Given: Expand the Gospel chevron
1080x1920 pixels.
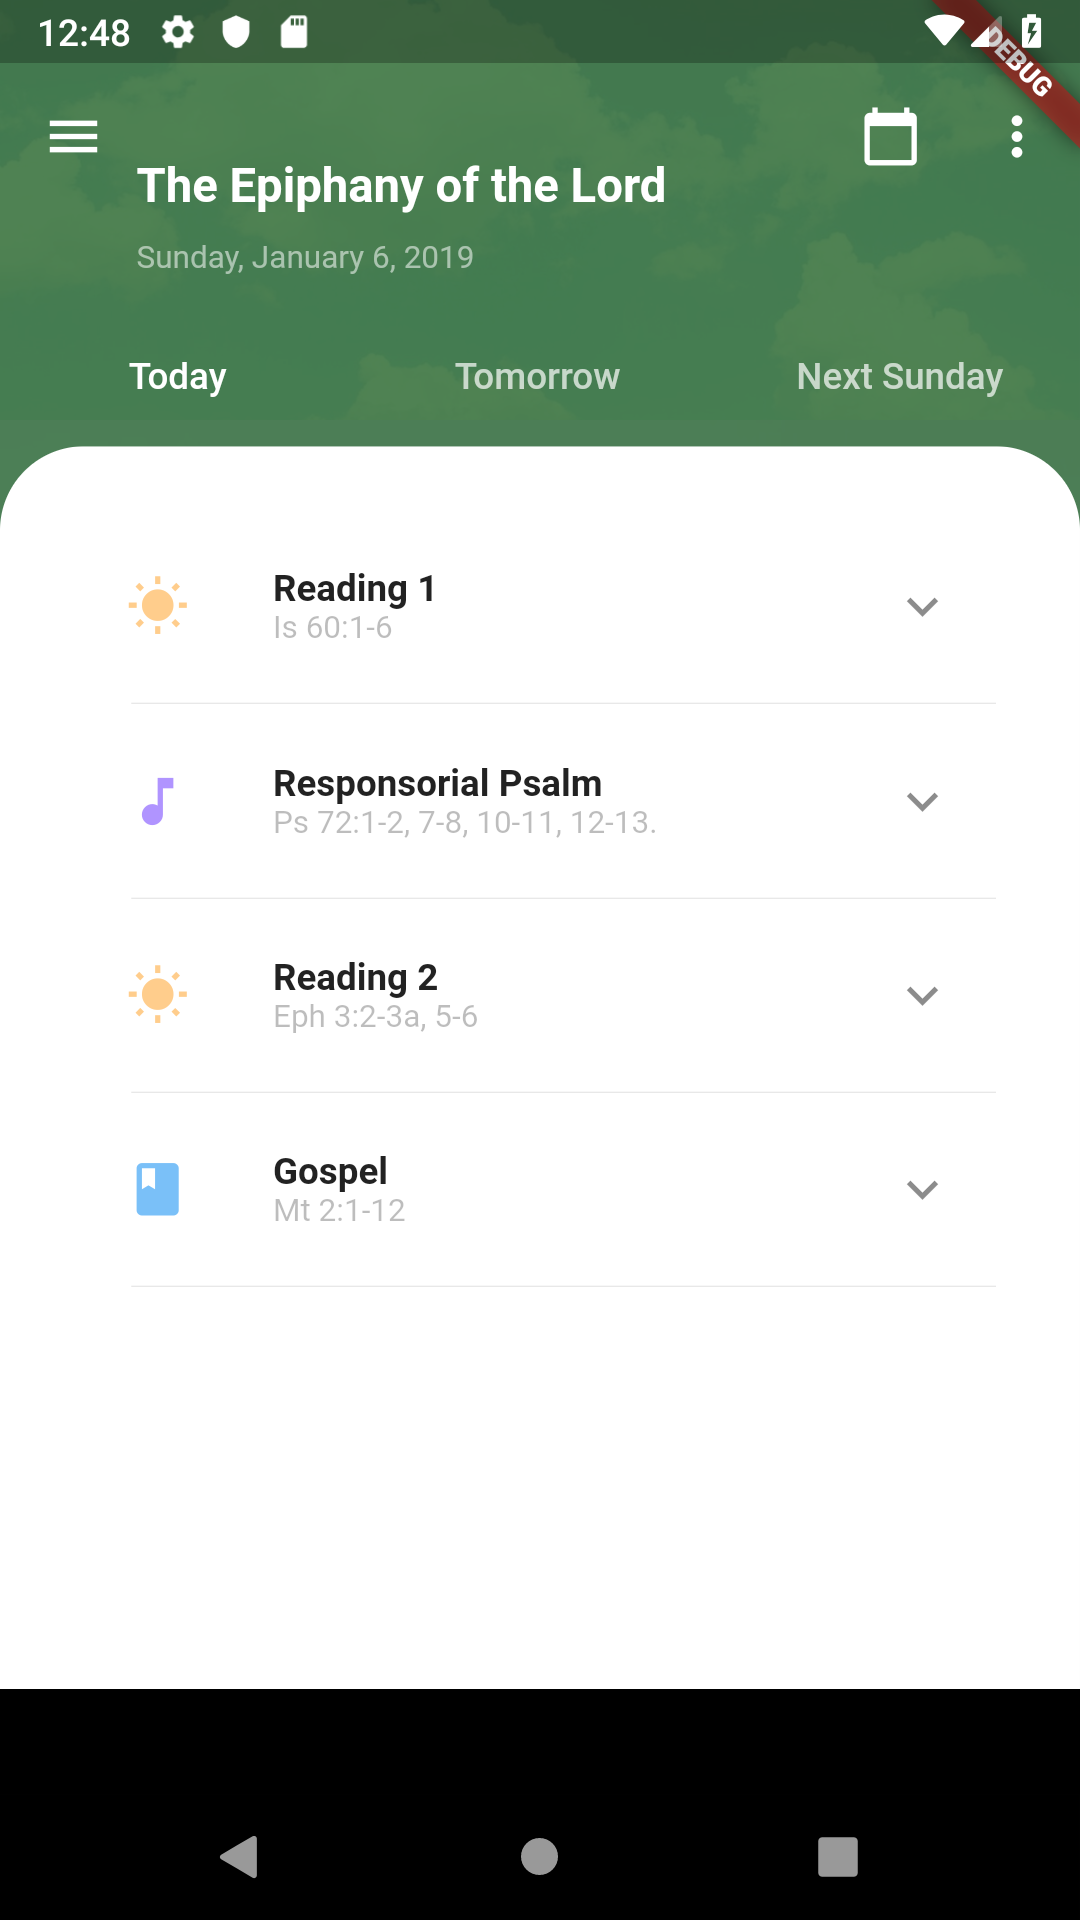Looking at the screenshot, I should coord(921,1190).
